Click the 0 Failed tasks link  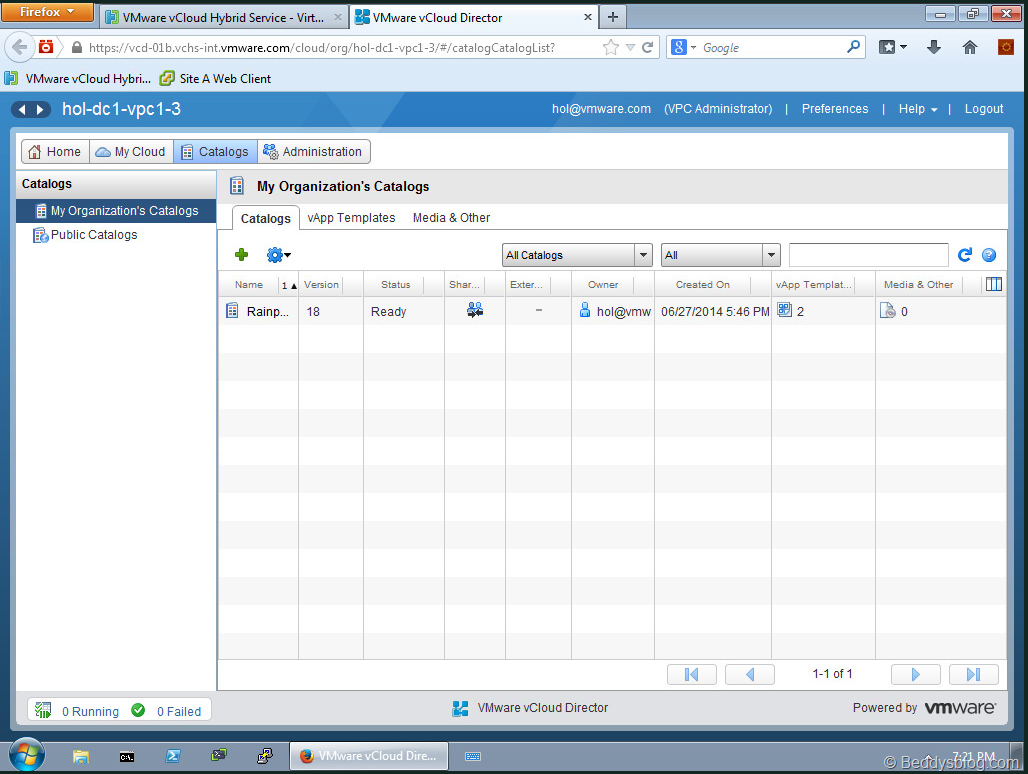(179, 711)
